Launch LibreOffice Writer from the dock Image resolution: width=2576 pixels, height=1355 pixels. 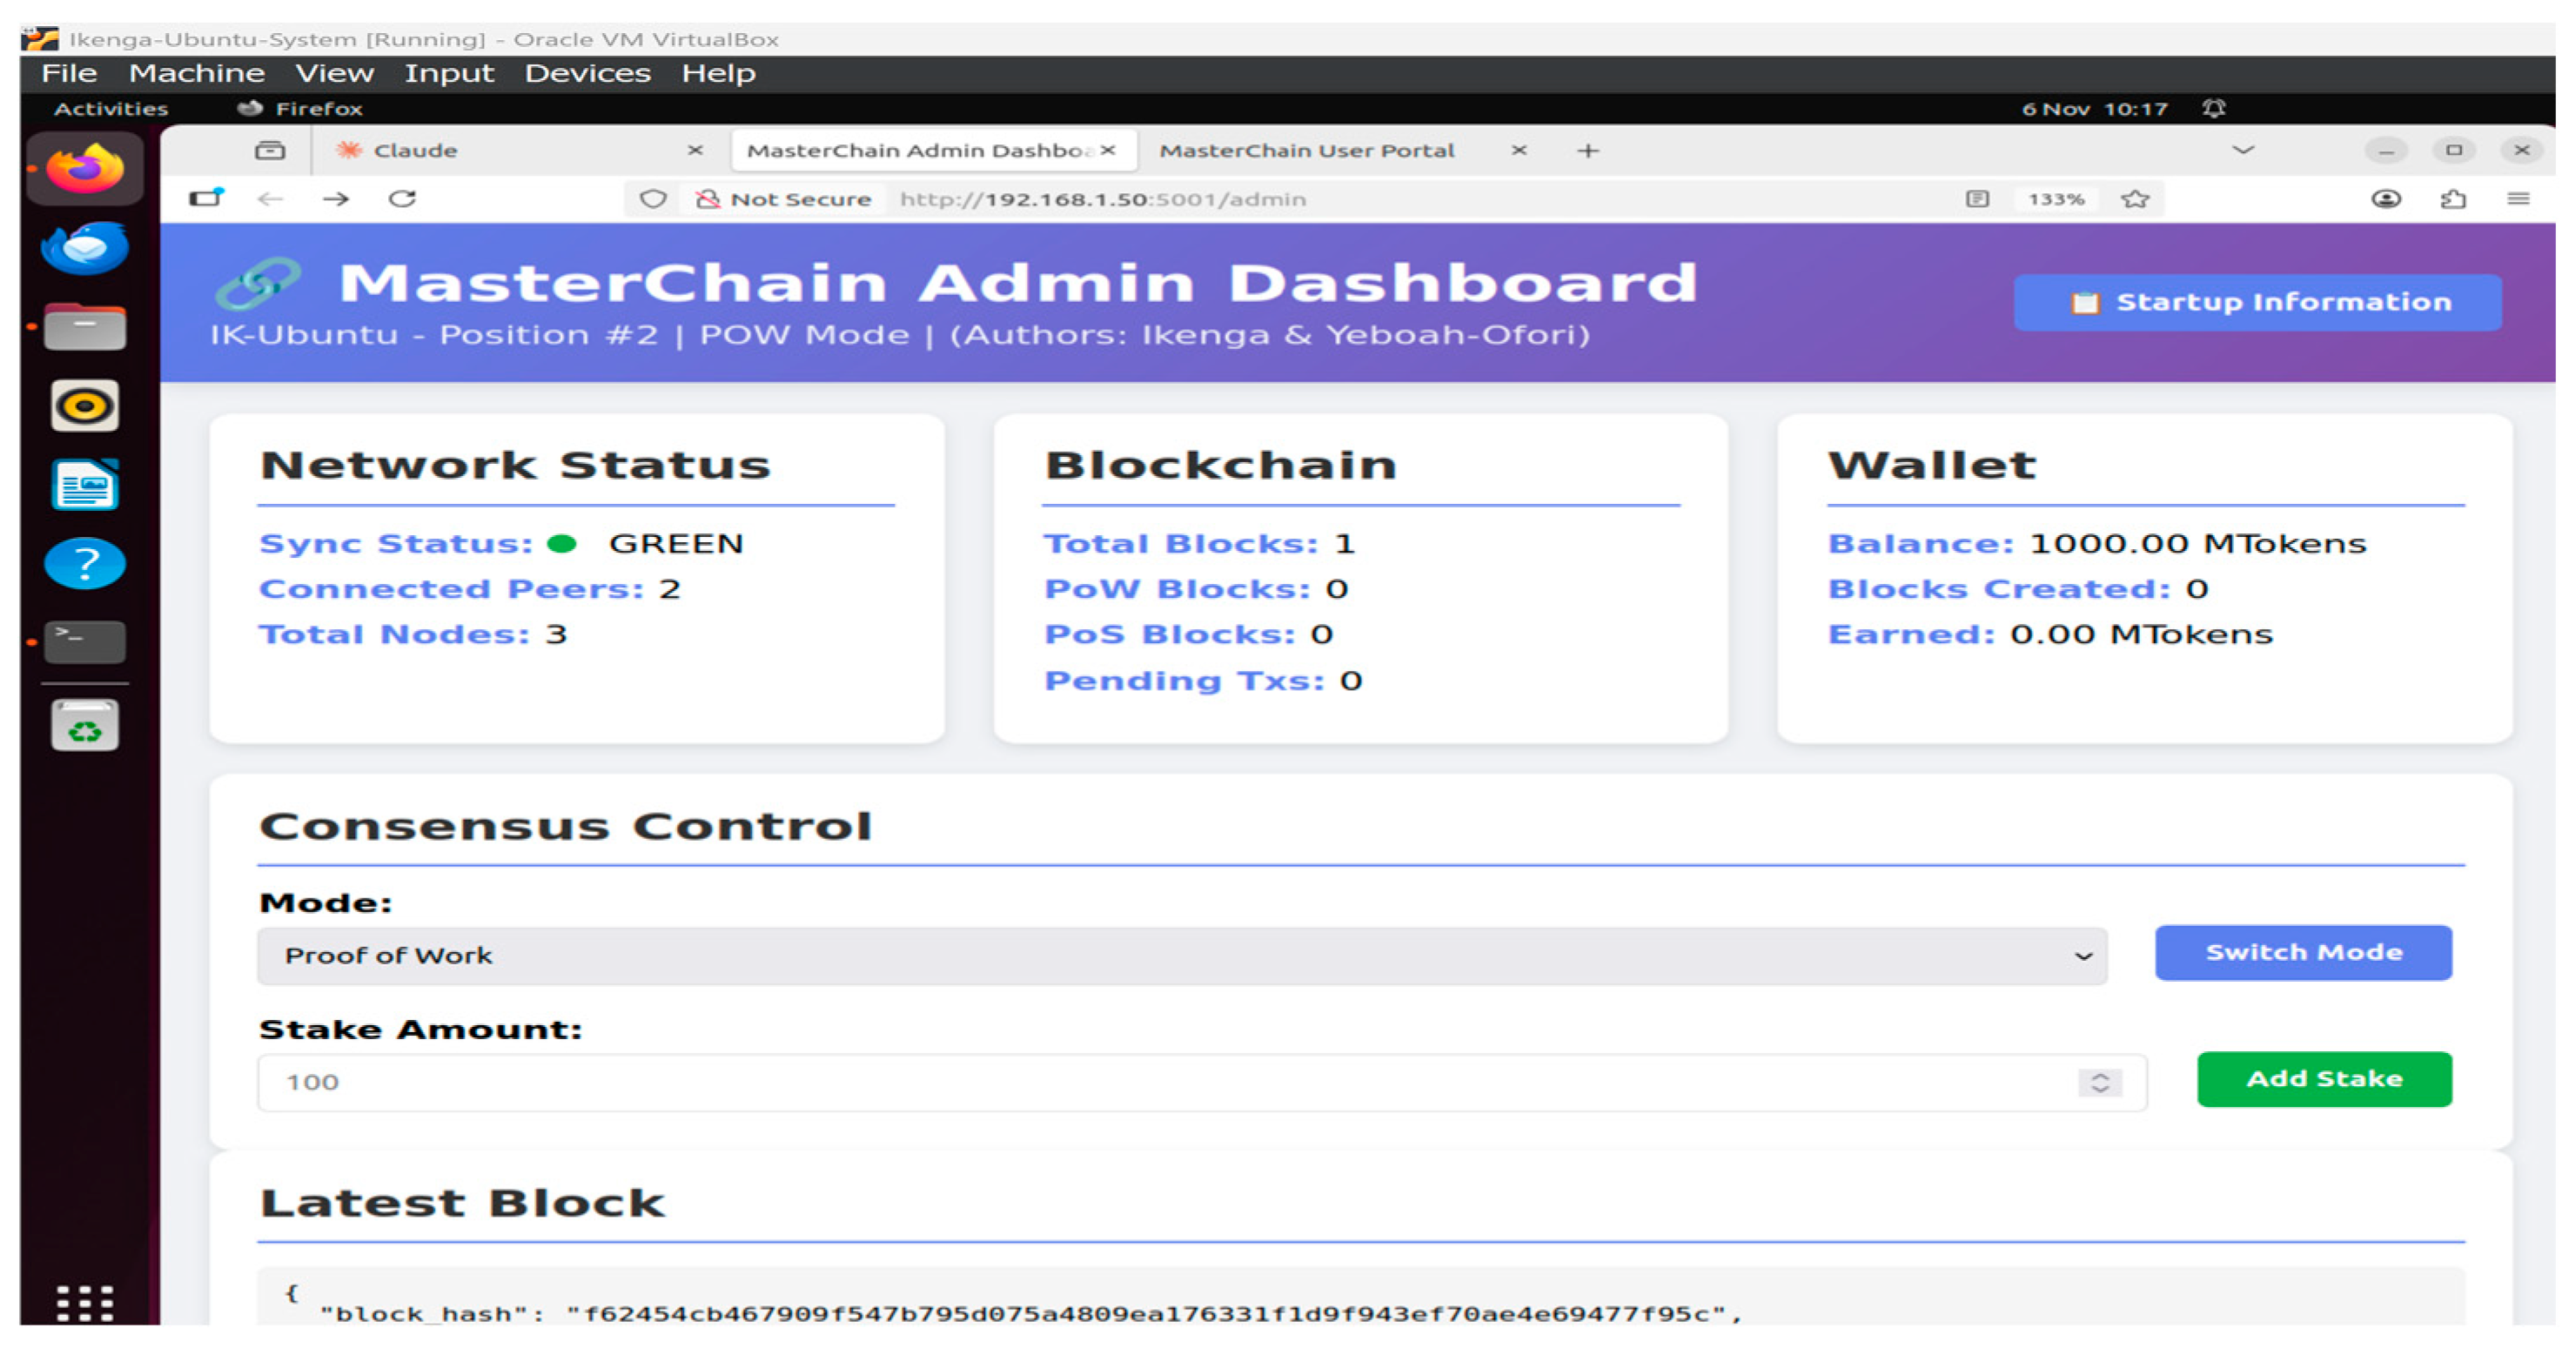pyautogui.click(x=85, y=485)
